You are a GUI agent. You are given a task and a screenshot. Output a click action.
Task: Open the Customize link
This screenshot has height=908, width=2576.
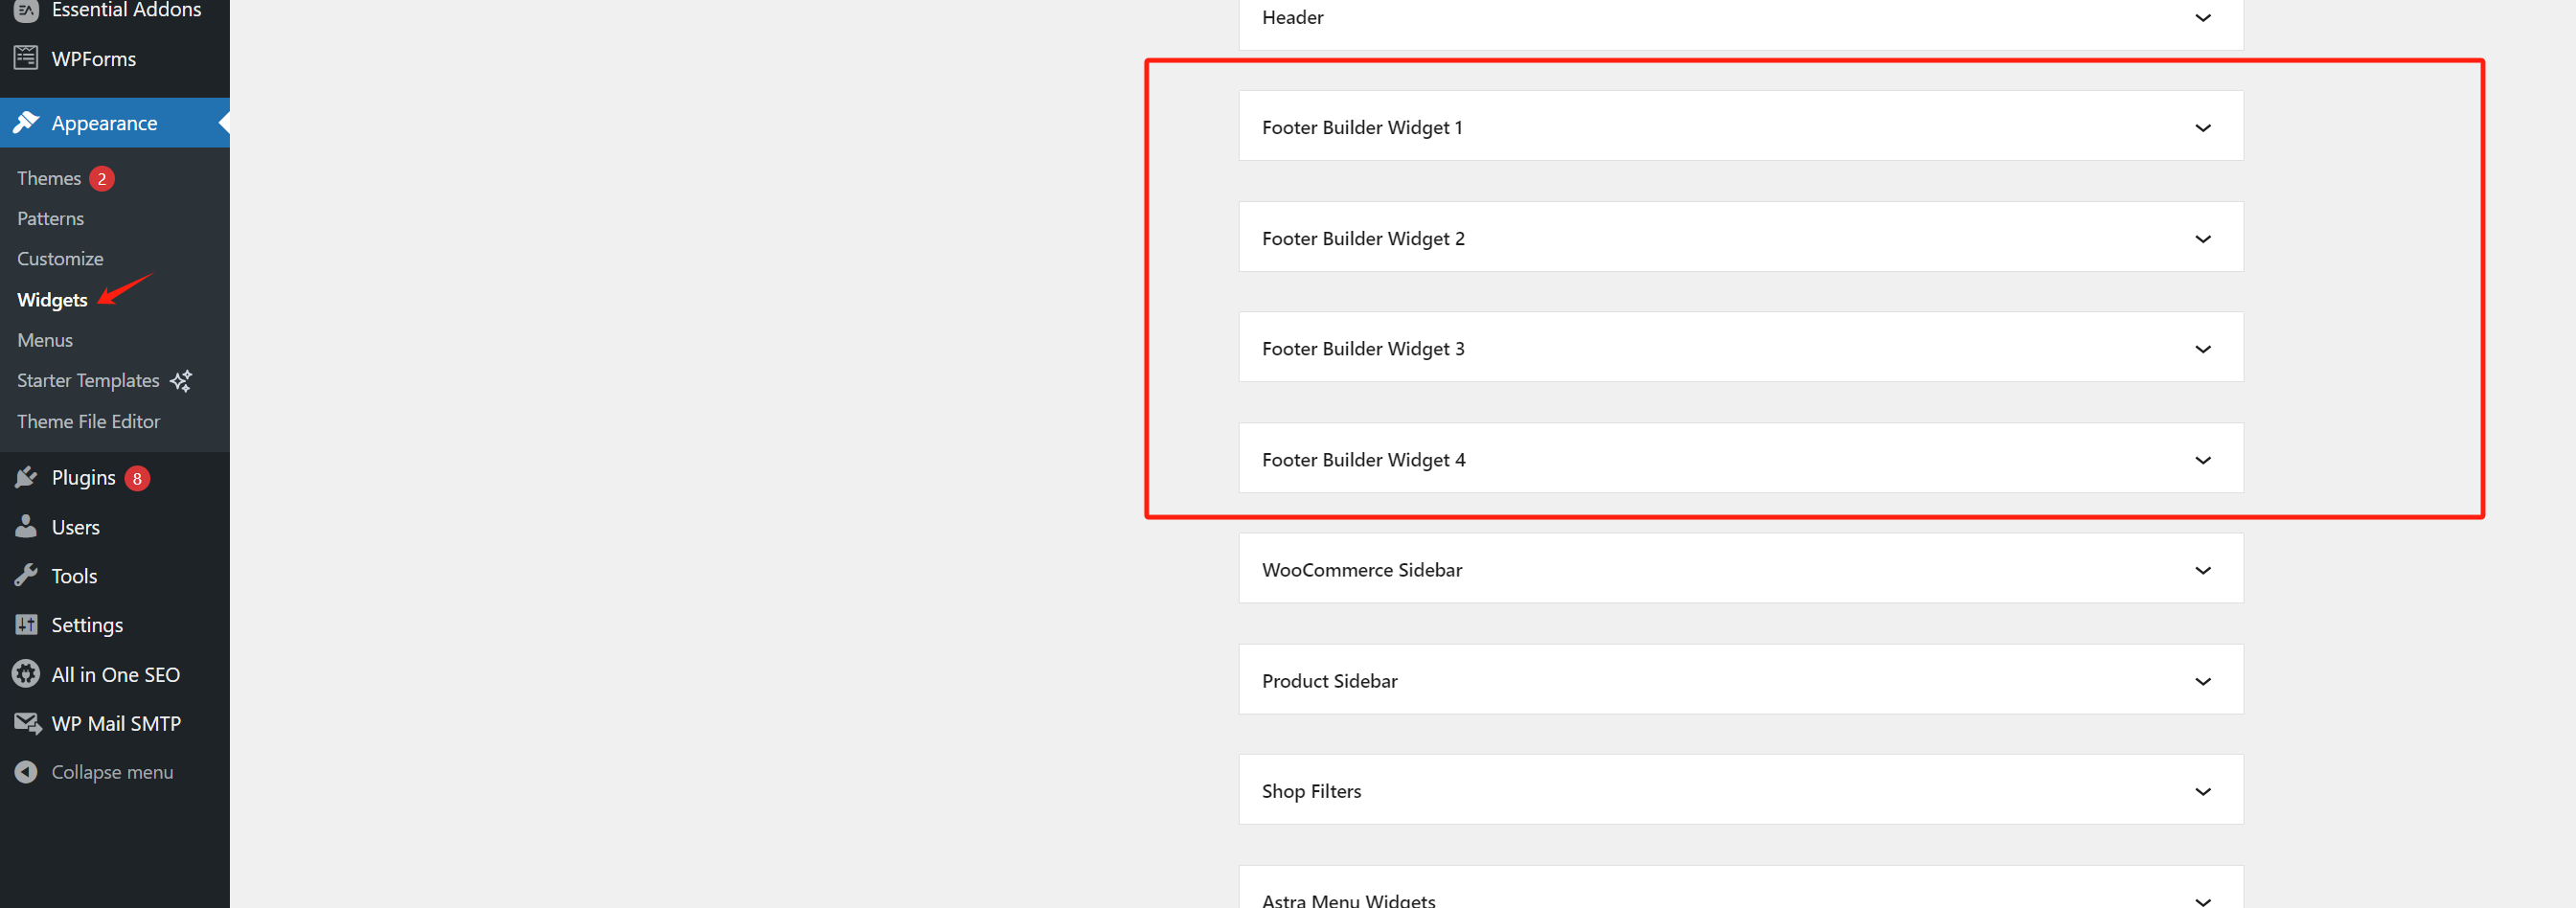(60, 259)
